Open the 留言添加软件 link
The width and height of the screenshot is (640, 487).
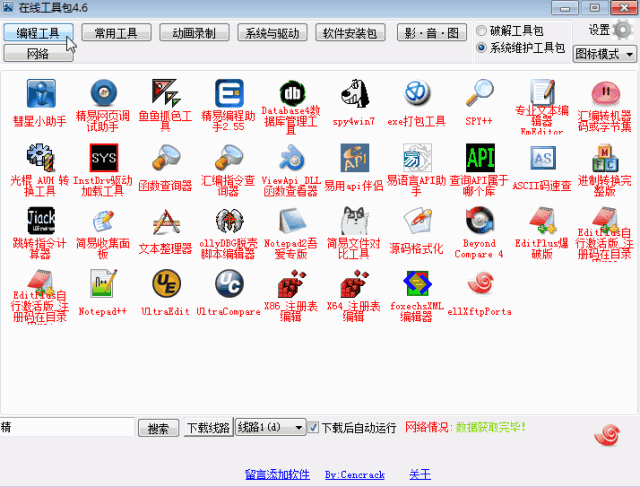click(278, 474)
